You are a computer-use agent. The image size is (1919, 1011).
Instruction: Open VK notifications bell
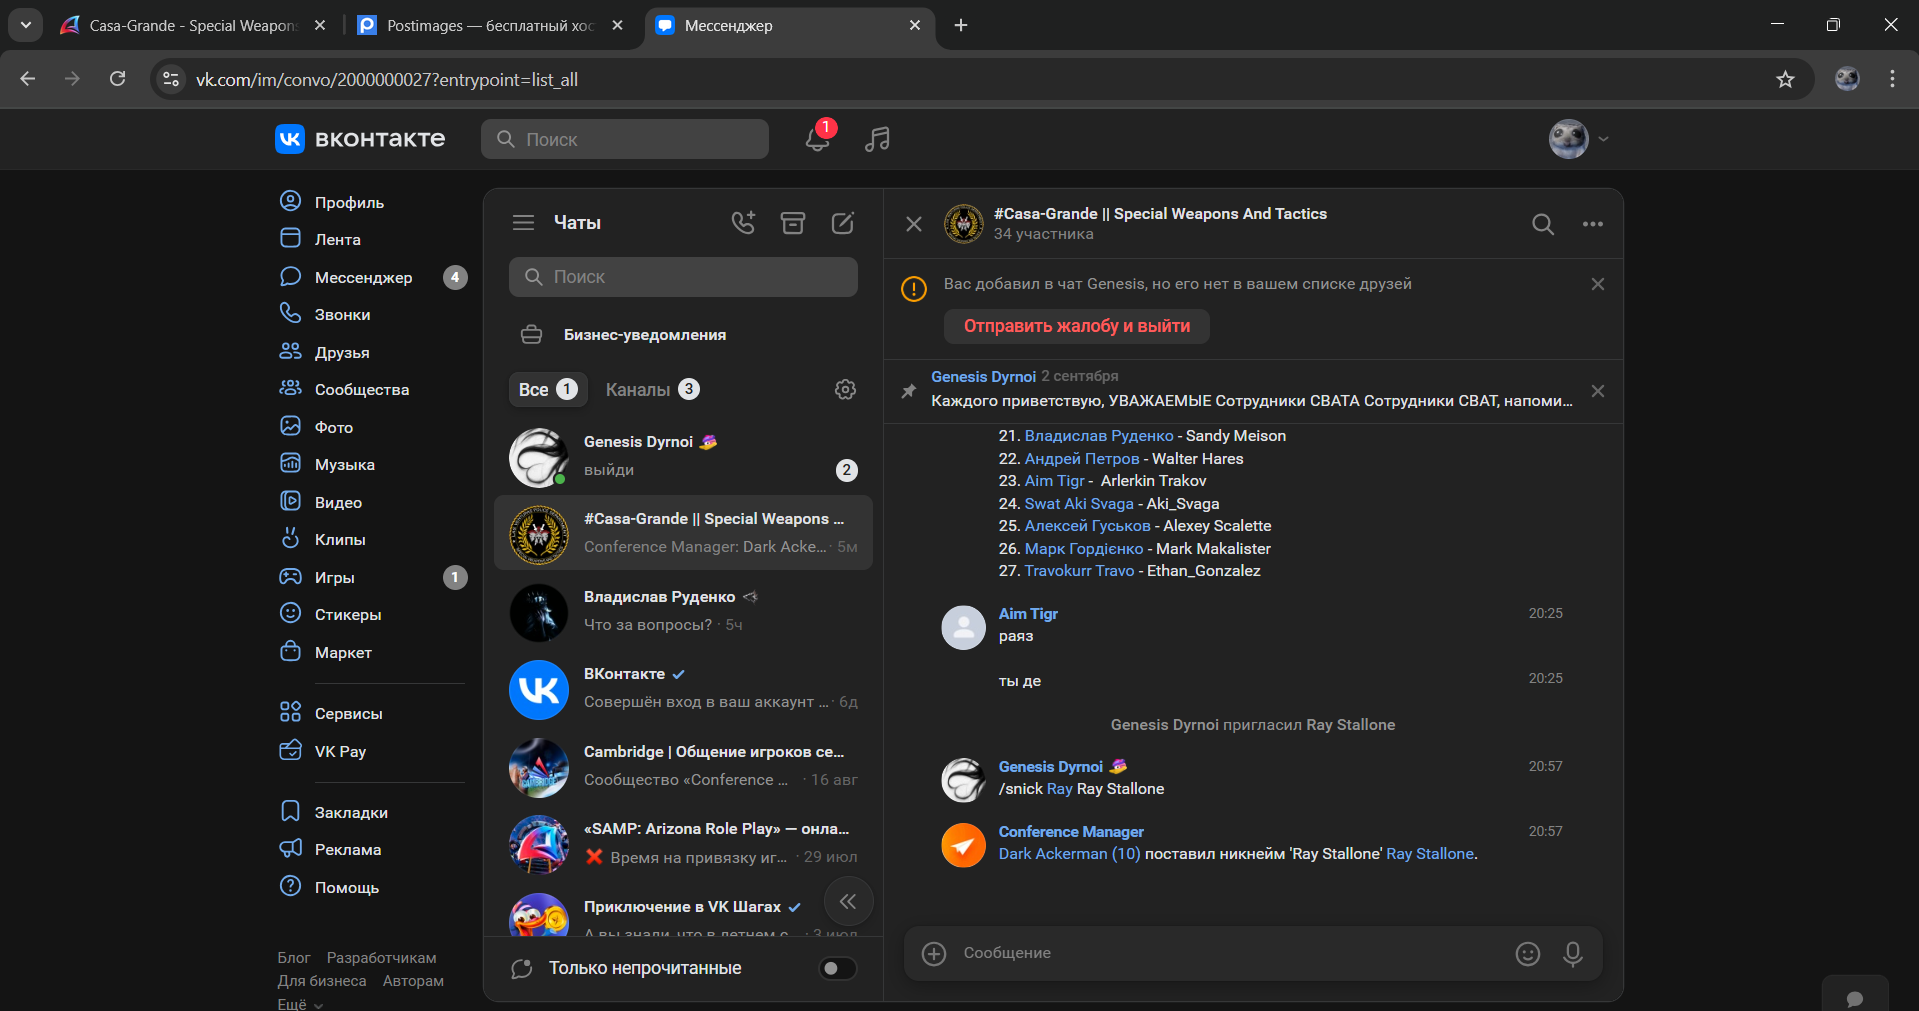(817, 139)
